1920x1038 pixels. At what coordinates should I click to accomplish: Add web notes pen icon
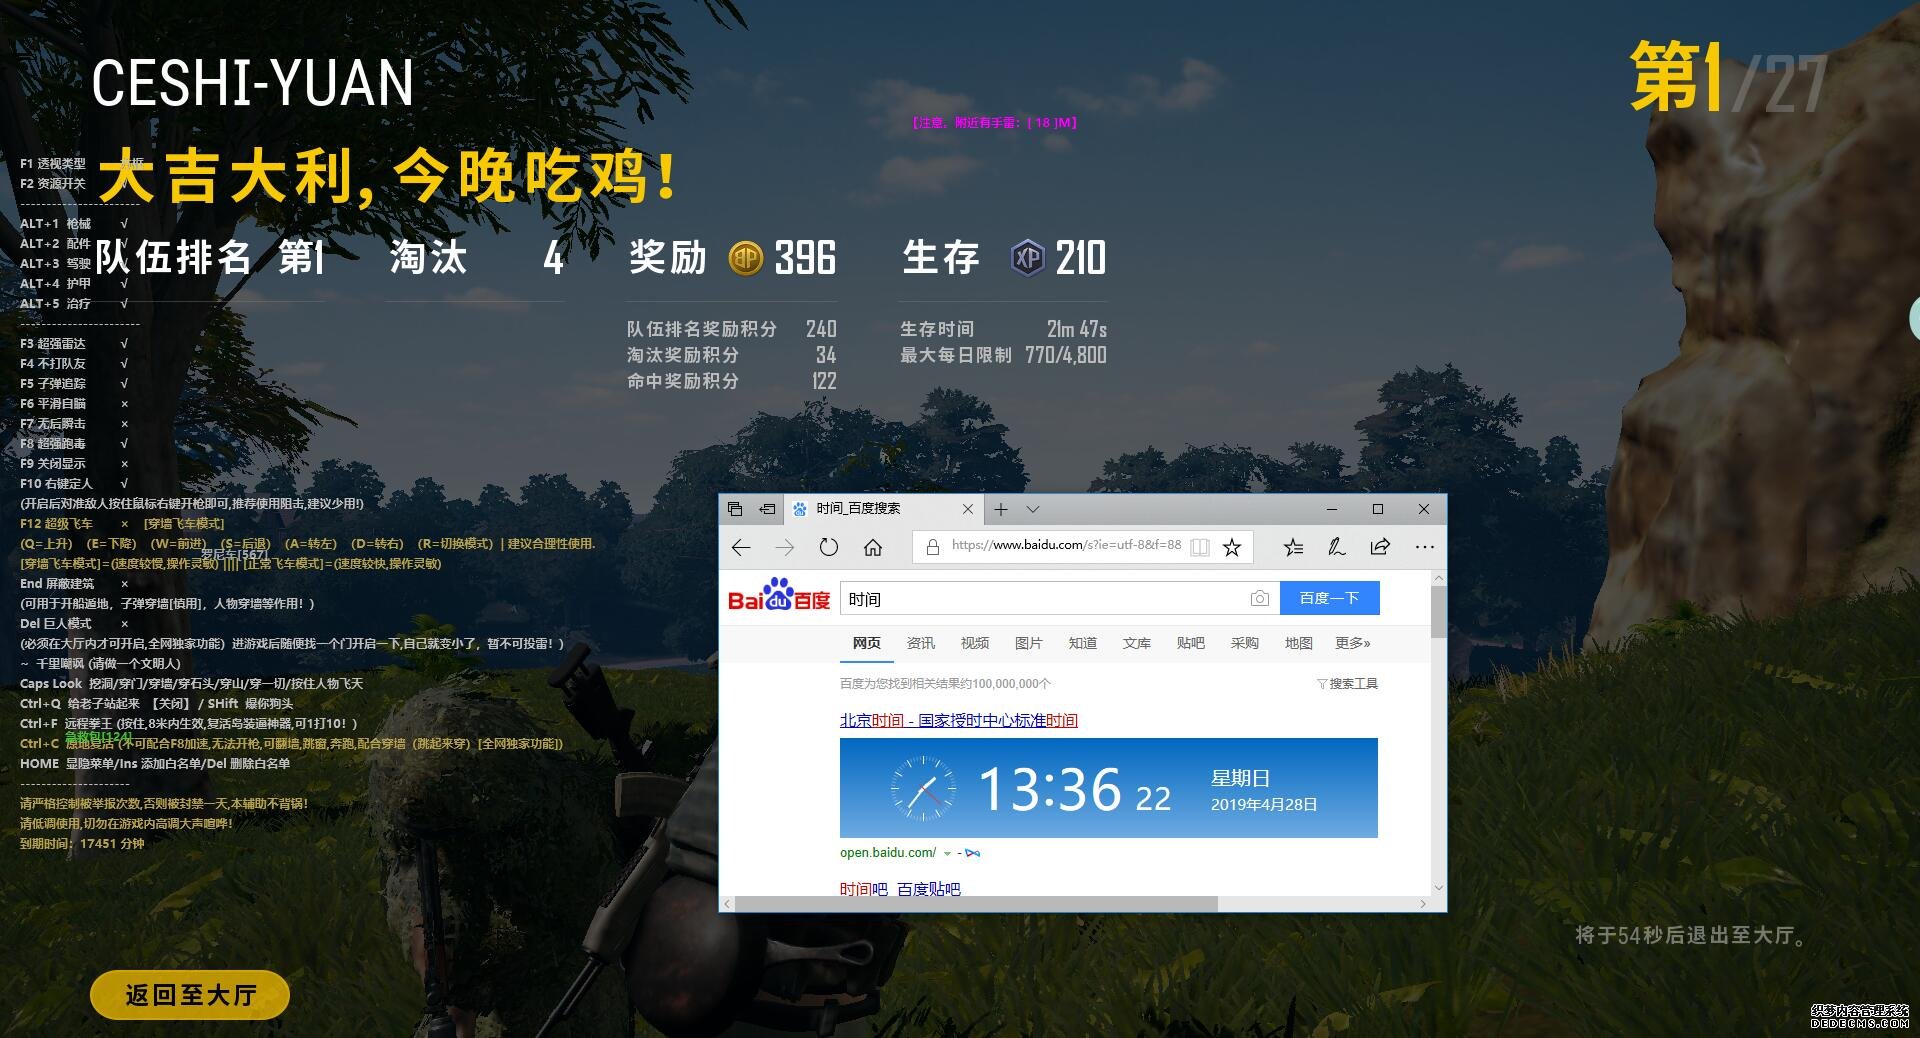click(x=1336, y=547)
